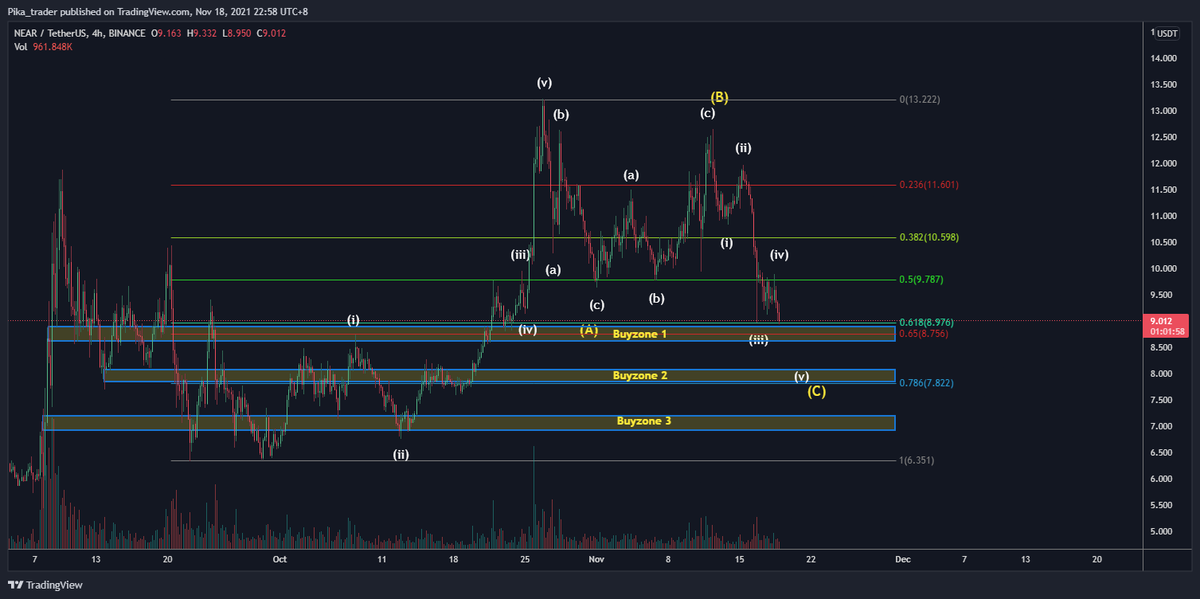Click the Buyzone 3 rectangle label
This screenshot has height=599, width=1200.
point(644,422)
